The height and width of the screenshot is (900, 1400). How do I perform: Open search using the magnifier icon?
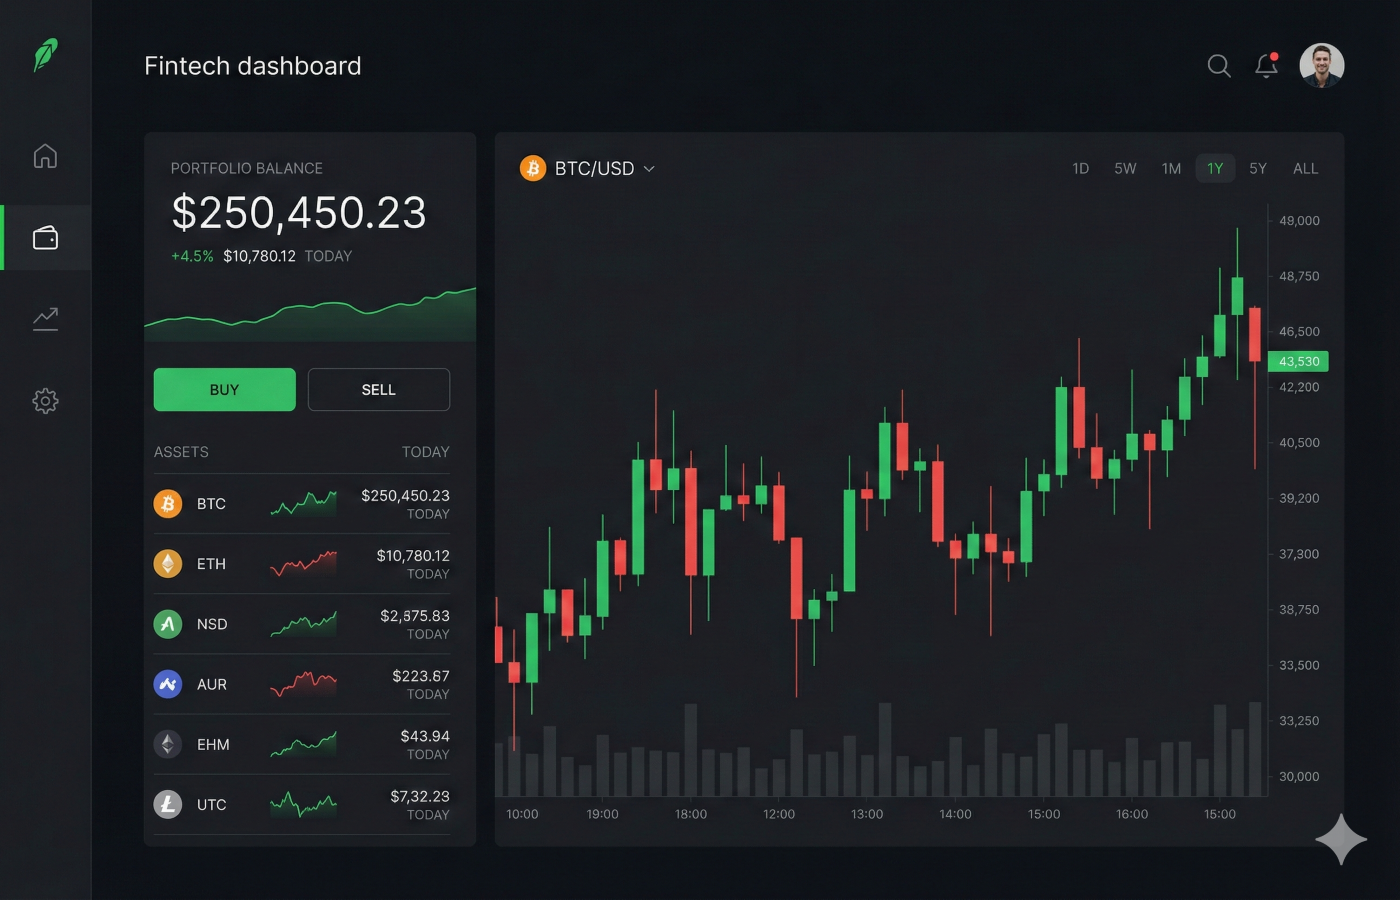(x=1219, y=65)
